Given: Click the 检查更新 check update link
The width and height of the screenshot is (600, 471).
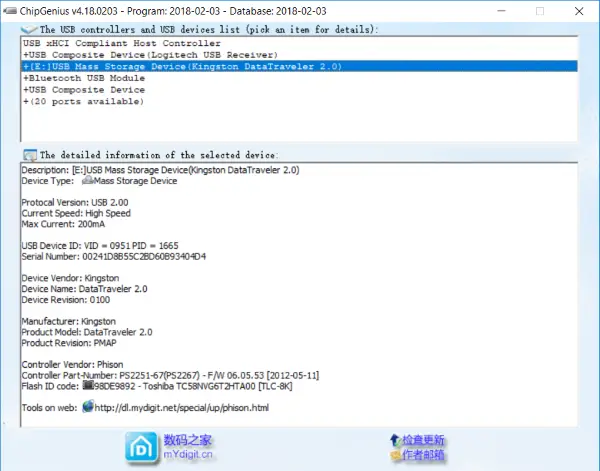Looking at the screenshot, I should tap(423, 440).
